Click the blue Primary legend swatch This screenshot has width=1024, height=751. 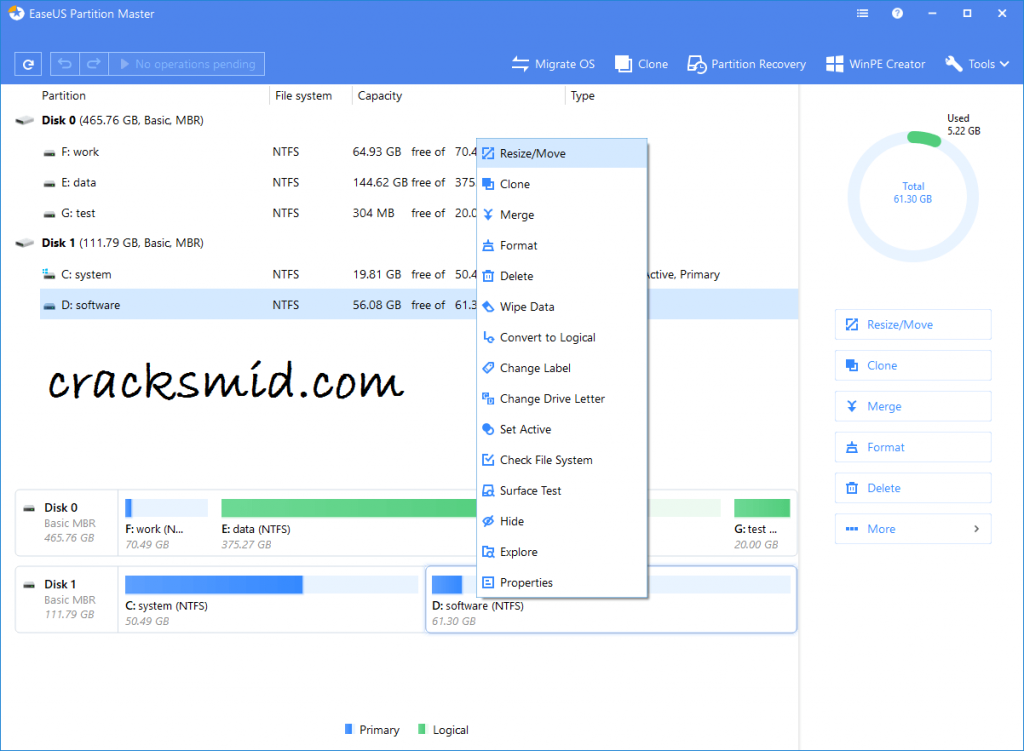tap(349, 729)
